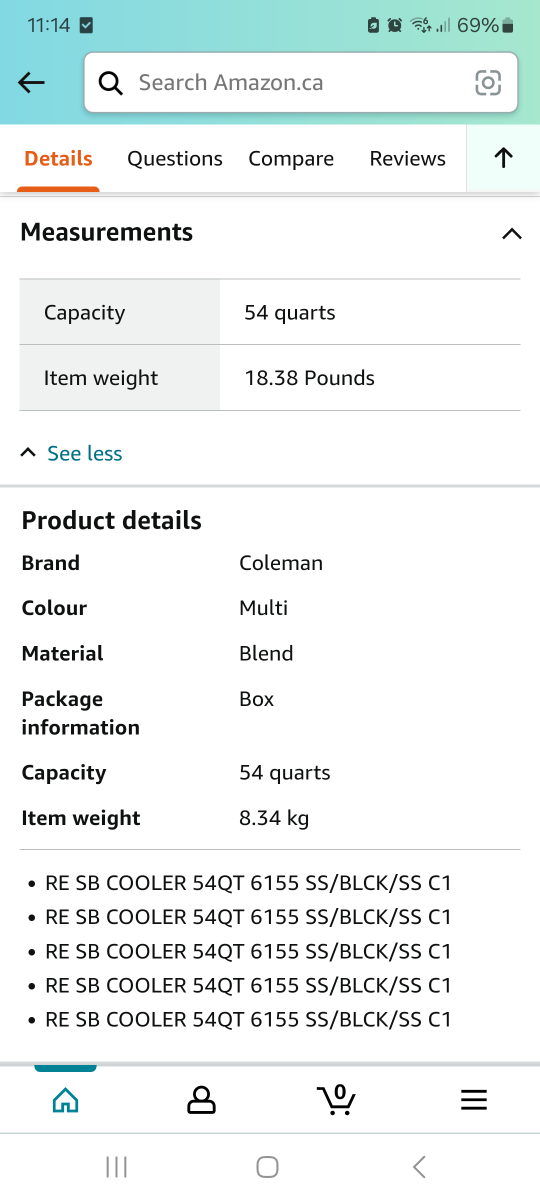The image size is (540, 1200).
Task: Tap Android home navigation button
Action: (x=267, y=1166)
